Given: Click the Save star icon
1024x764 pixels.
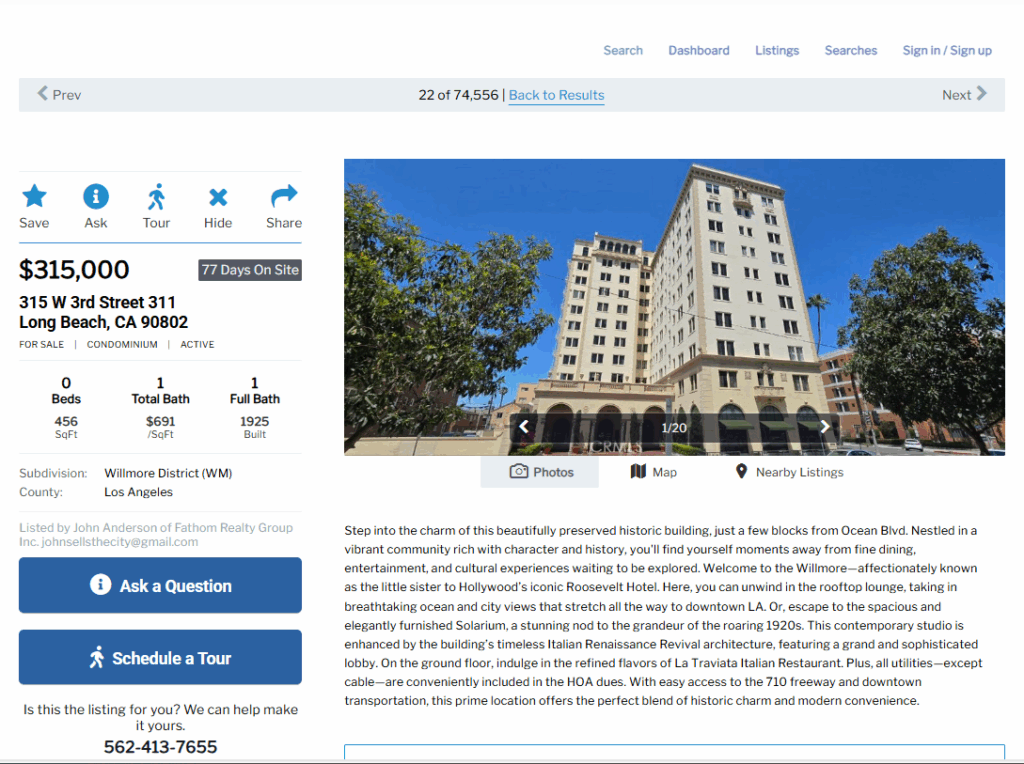Looking at the screenshot, I should (34, 196).
